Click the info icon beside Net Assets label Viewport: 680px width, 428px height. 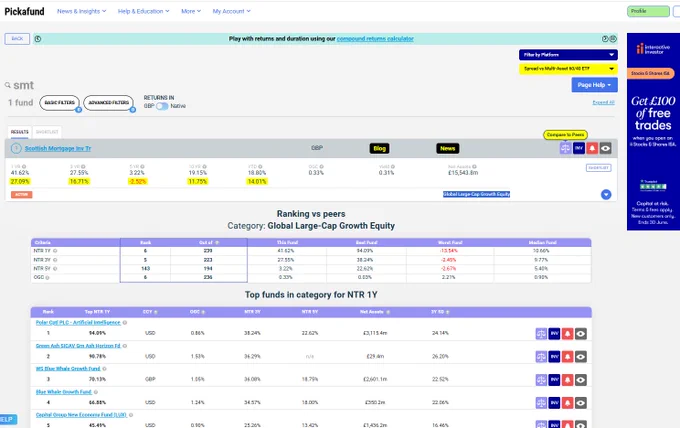[x=474, y=167]
